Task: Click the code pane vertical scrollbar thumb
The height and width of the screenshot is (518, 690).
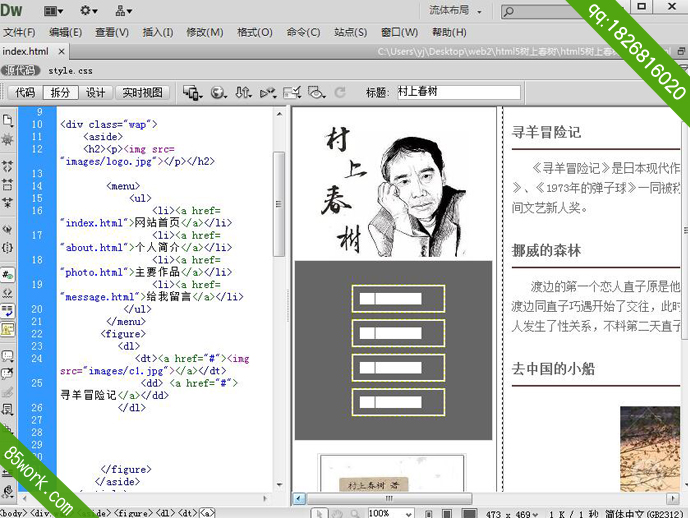Action: (278, 204)
